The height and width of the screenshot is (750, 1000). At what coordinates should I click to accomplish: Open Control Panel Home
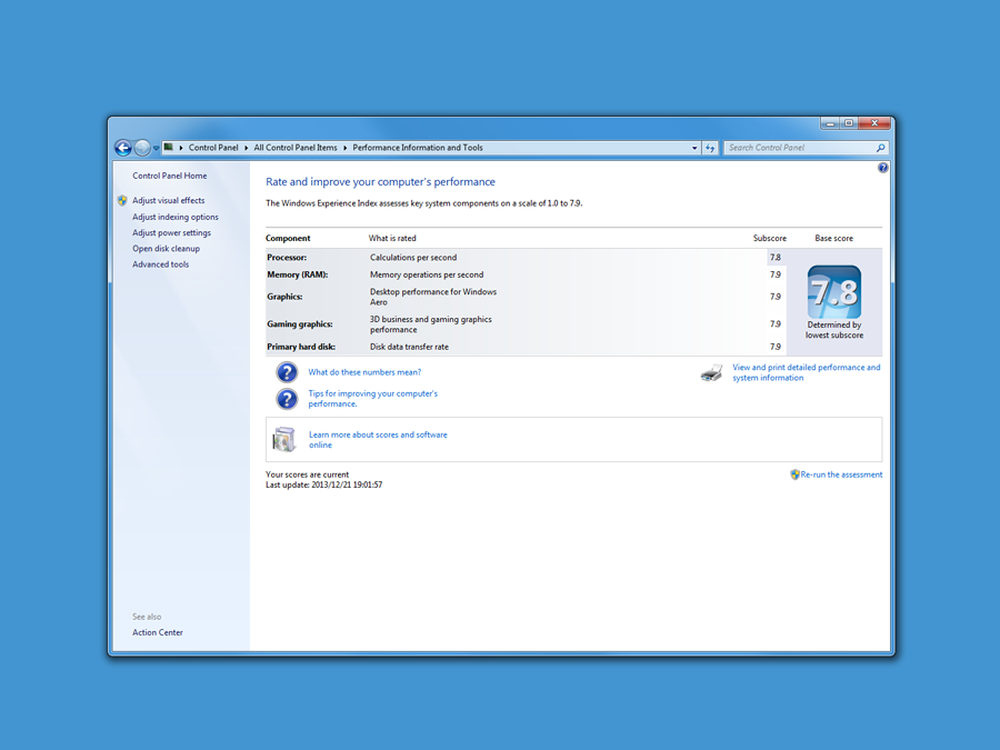[x=170, y=175]
